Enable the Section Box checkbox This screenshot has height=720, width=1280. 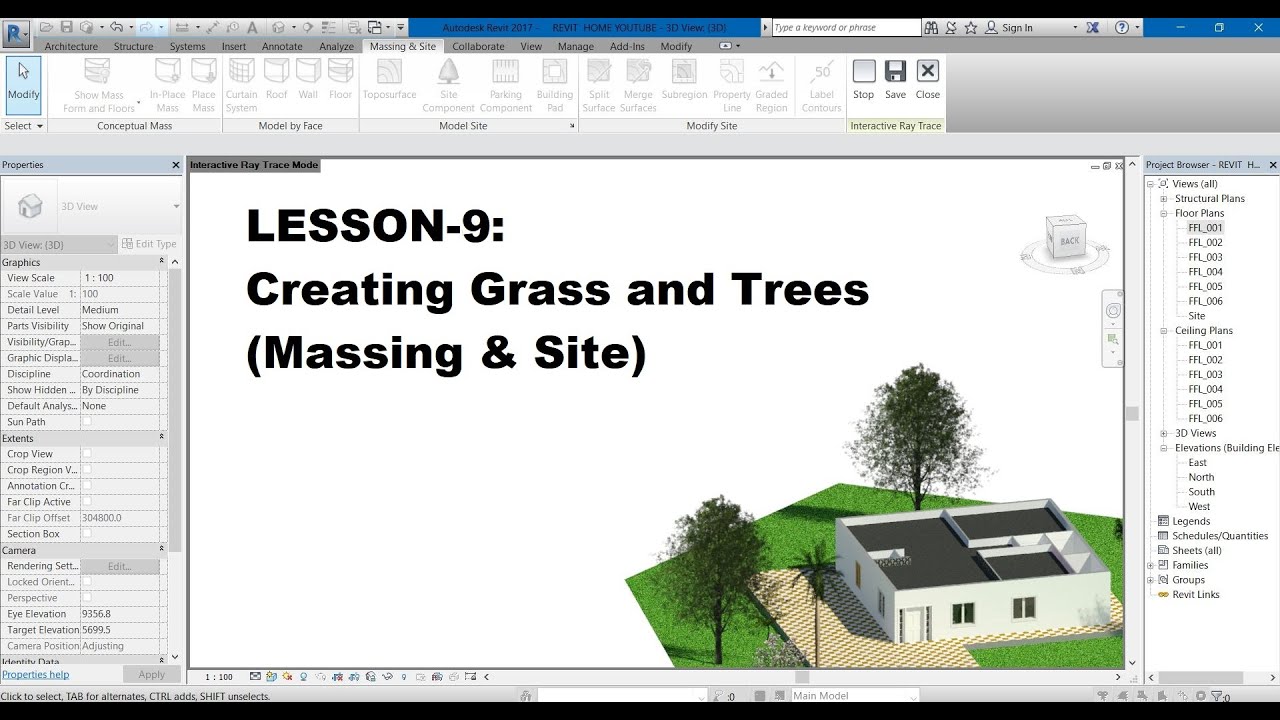click(x=87, y=534)
